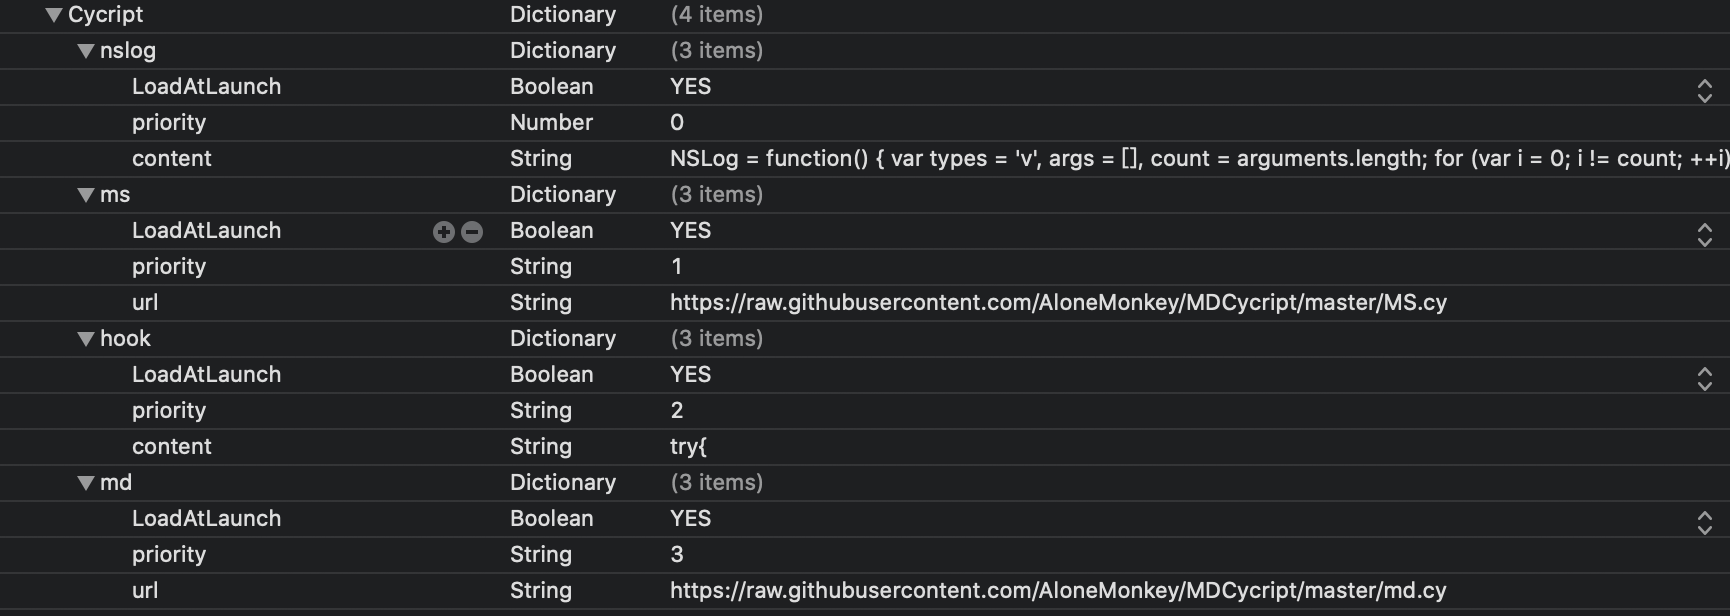
Task: Collapse the md dictionary
Action: 86,483
